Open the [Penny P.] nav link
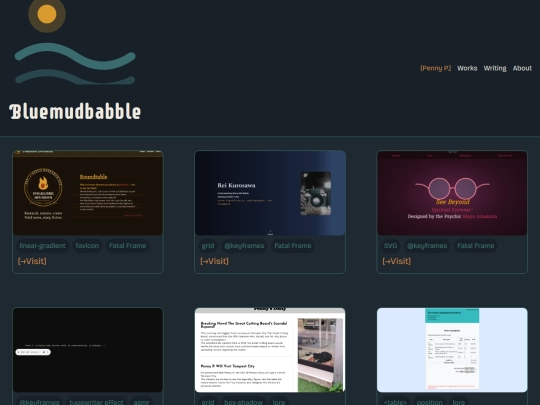This screenshot has height=405, width=540. 435,68
